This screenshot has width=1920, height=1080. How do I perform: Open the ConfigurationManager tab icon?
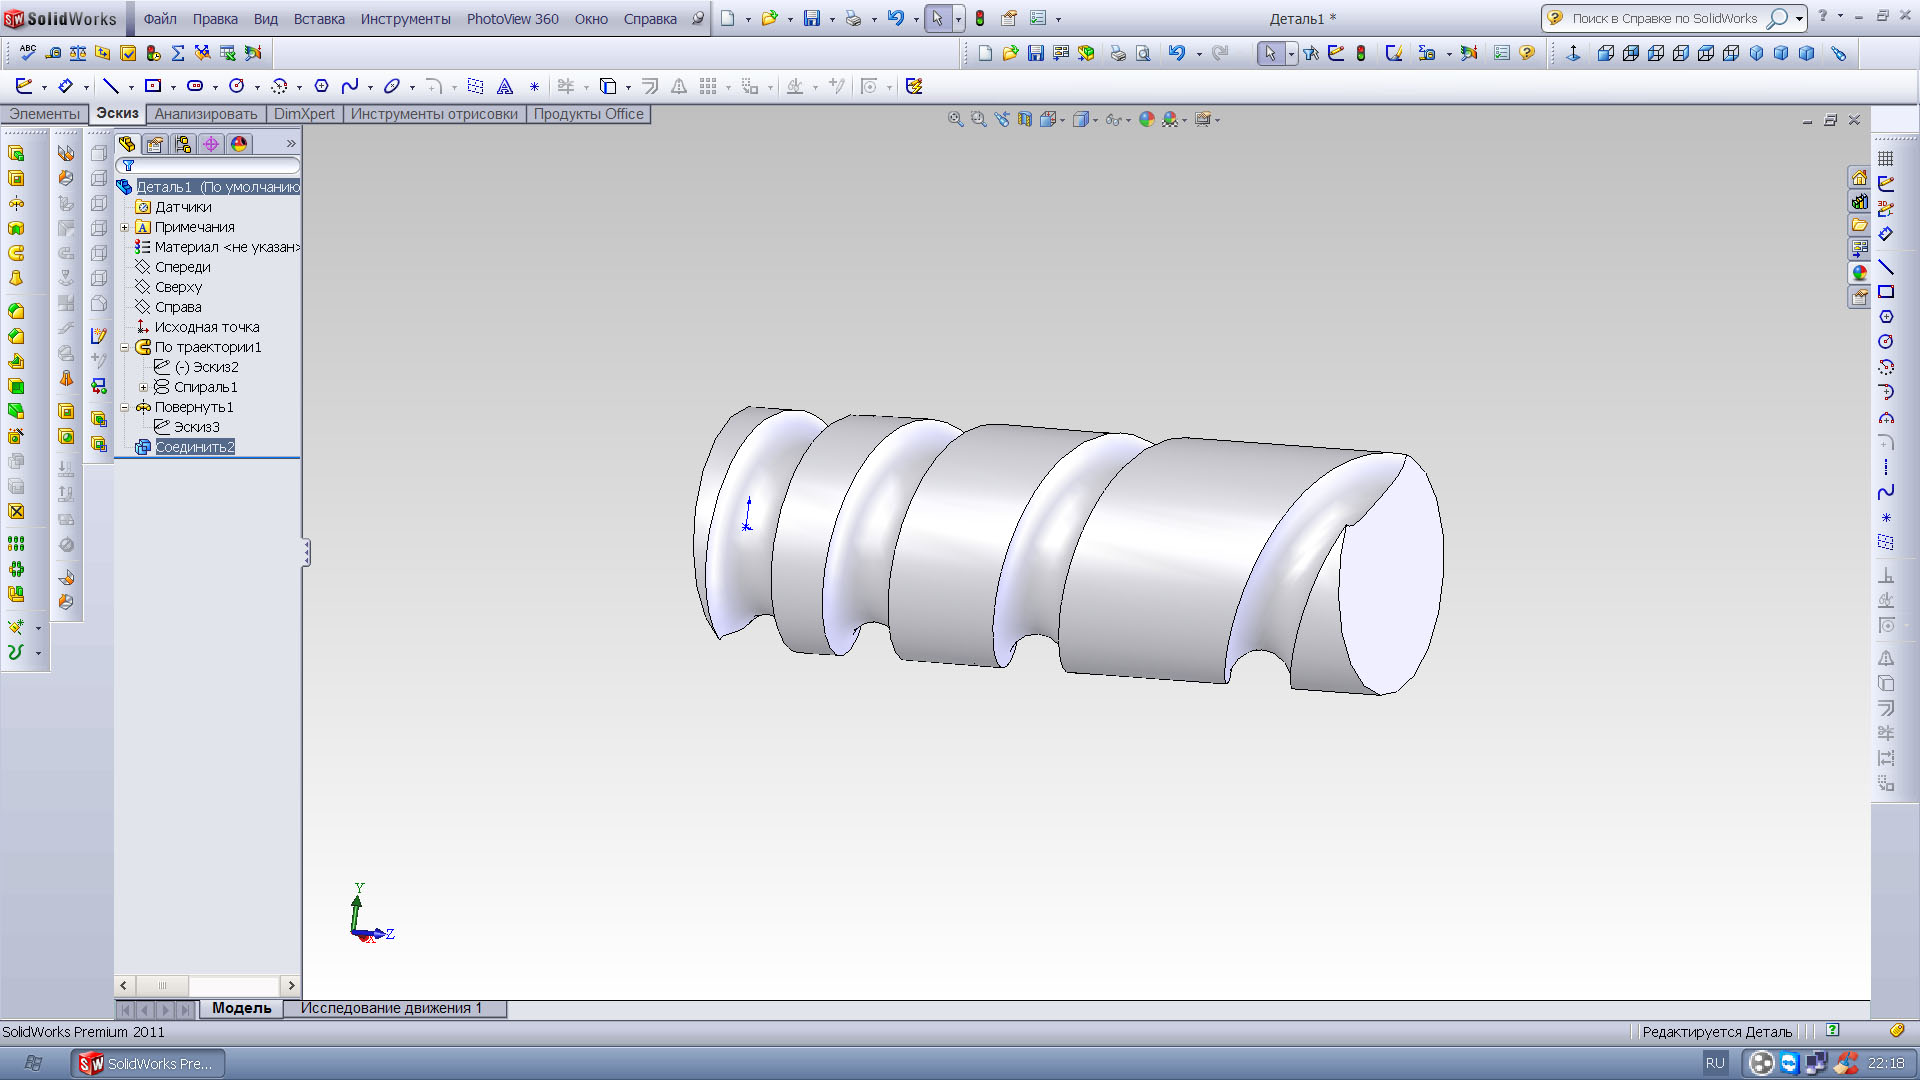(183, 144)
